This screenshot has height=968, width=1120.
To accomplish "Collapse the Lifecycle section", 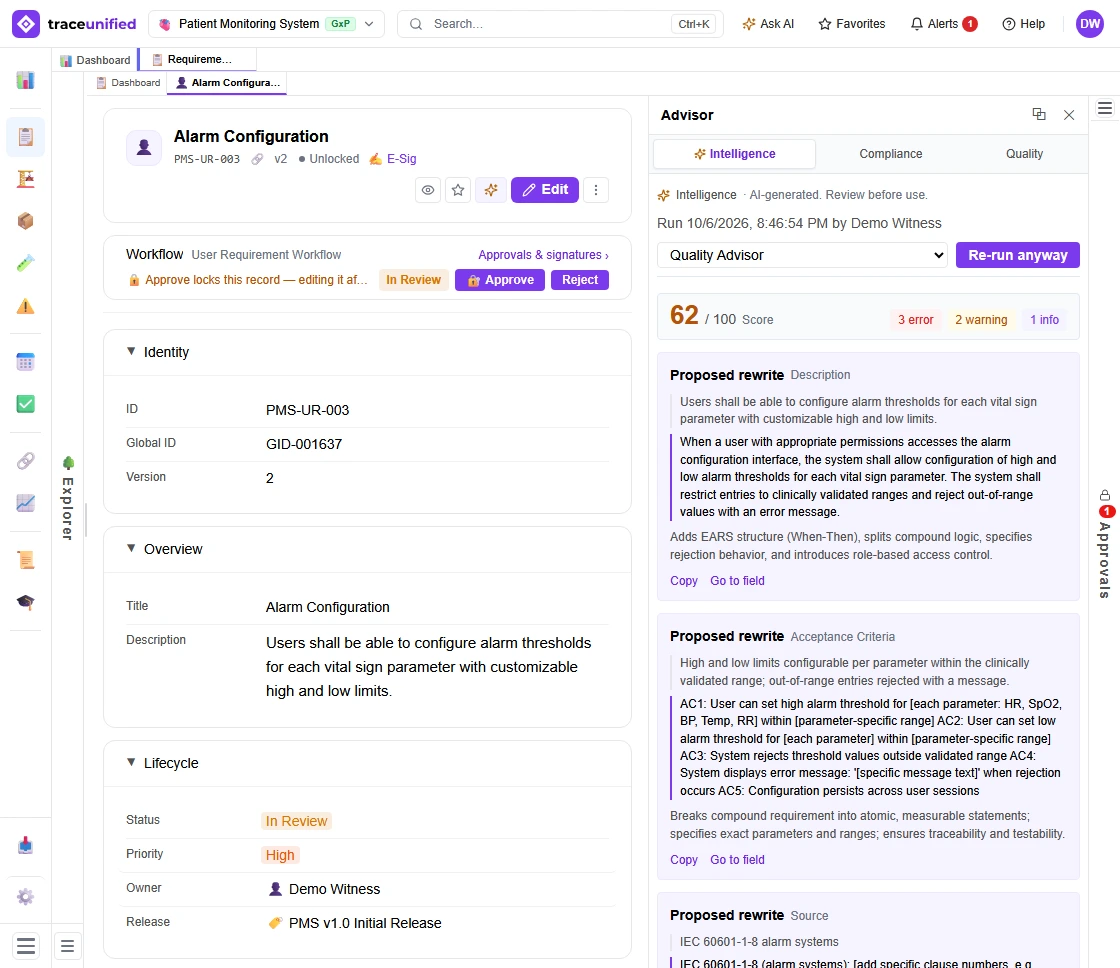I will [131, 762].
